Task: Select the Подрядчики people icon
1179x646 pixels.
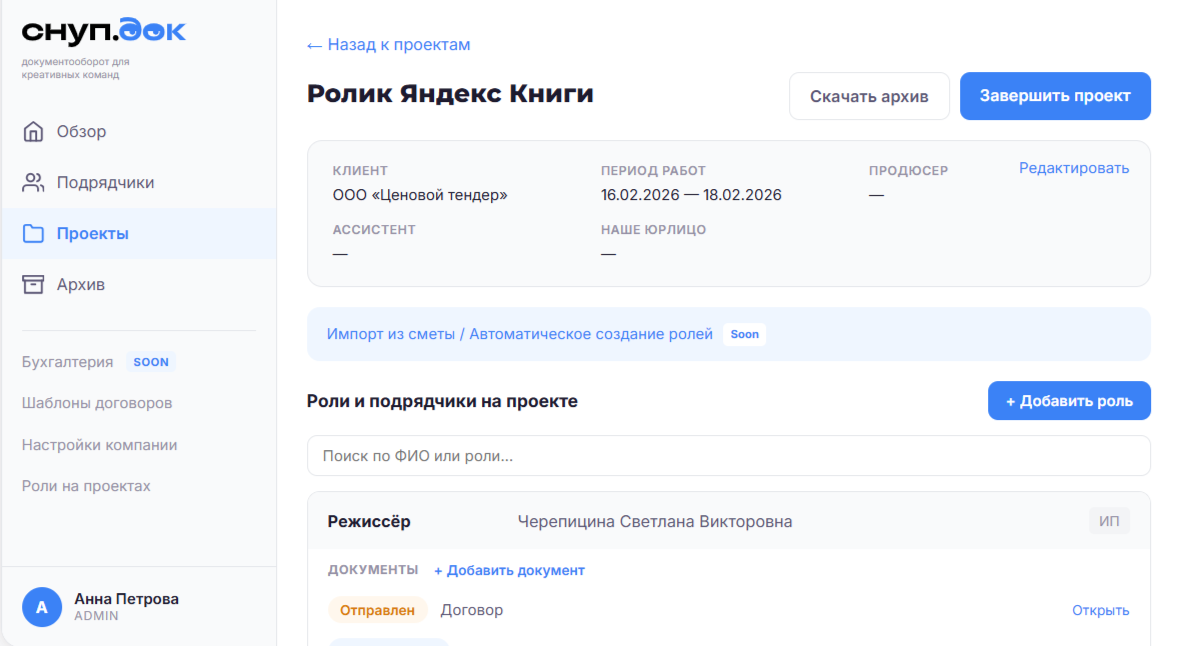Action: click(x=33, y=182)
